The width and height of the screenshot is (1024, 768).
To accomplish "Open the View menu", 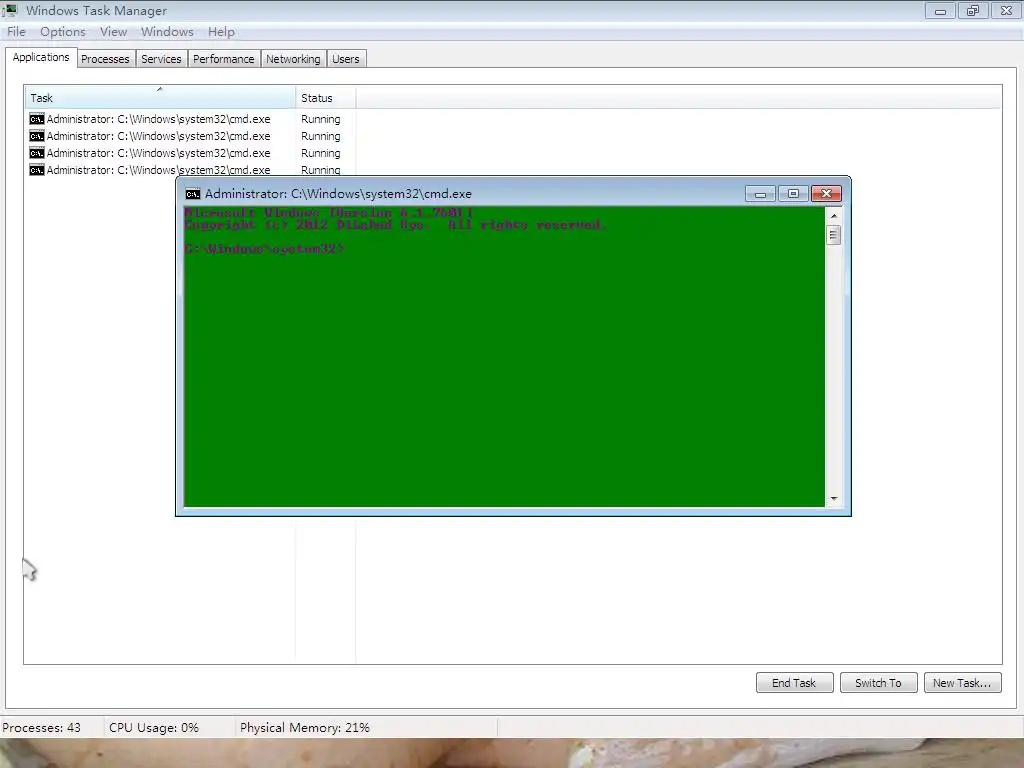I will [x=113, y=31].
